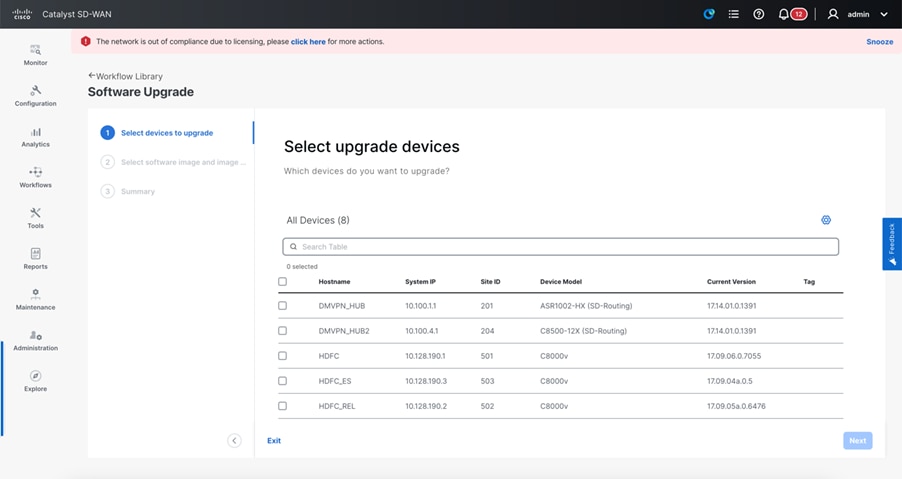Open the Tools sidebar icon

click(x=35, y=213)
